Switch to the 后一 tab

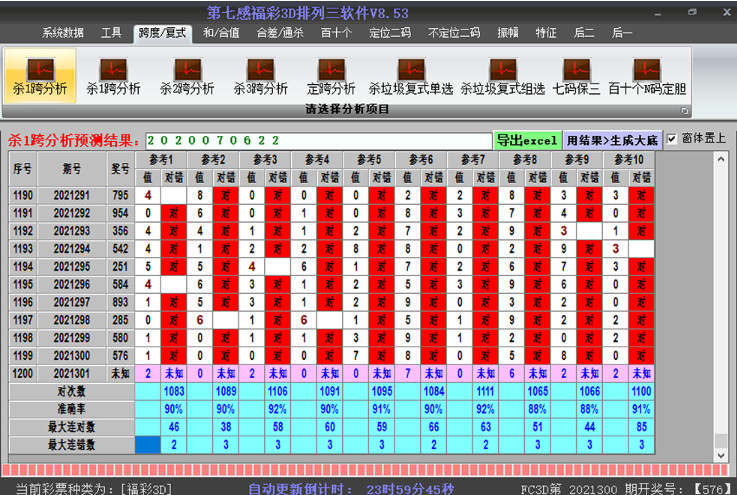click(x=622, y=33)
